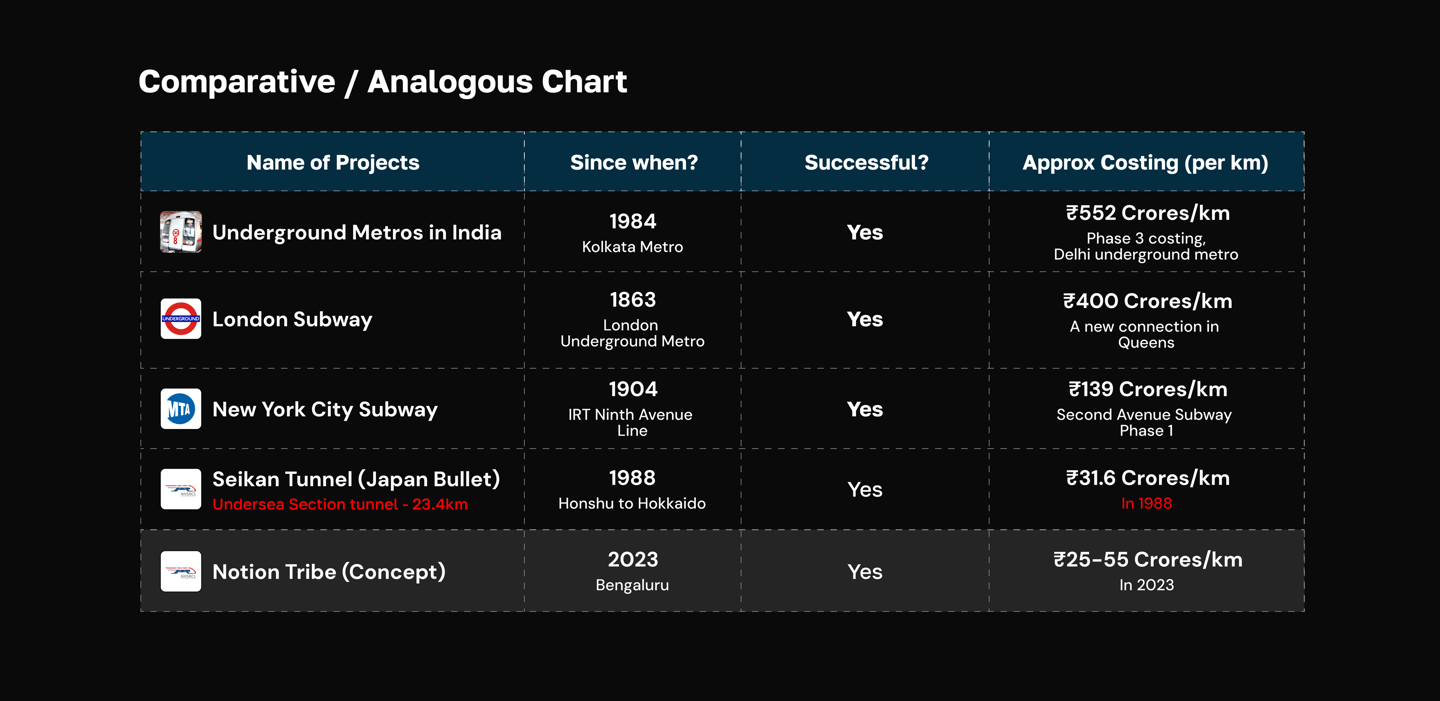1440x701 pixels.
Task: Select the 2023 Bengaluru cell
Action: tap(633, 571)
